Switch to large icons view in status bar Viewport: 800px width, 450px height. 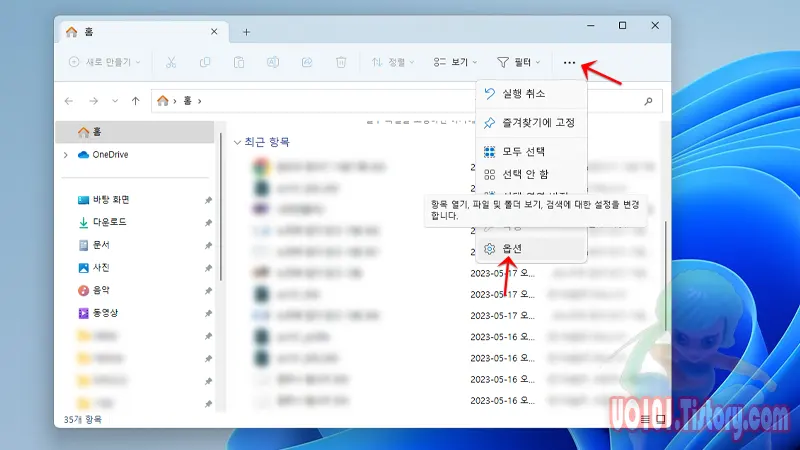[661, 419]
